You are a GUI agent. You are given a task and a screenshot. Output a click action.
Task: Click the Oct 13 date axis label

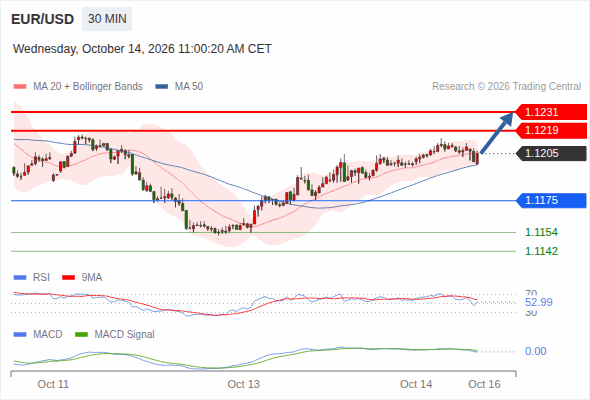click(x=243, y=384)
